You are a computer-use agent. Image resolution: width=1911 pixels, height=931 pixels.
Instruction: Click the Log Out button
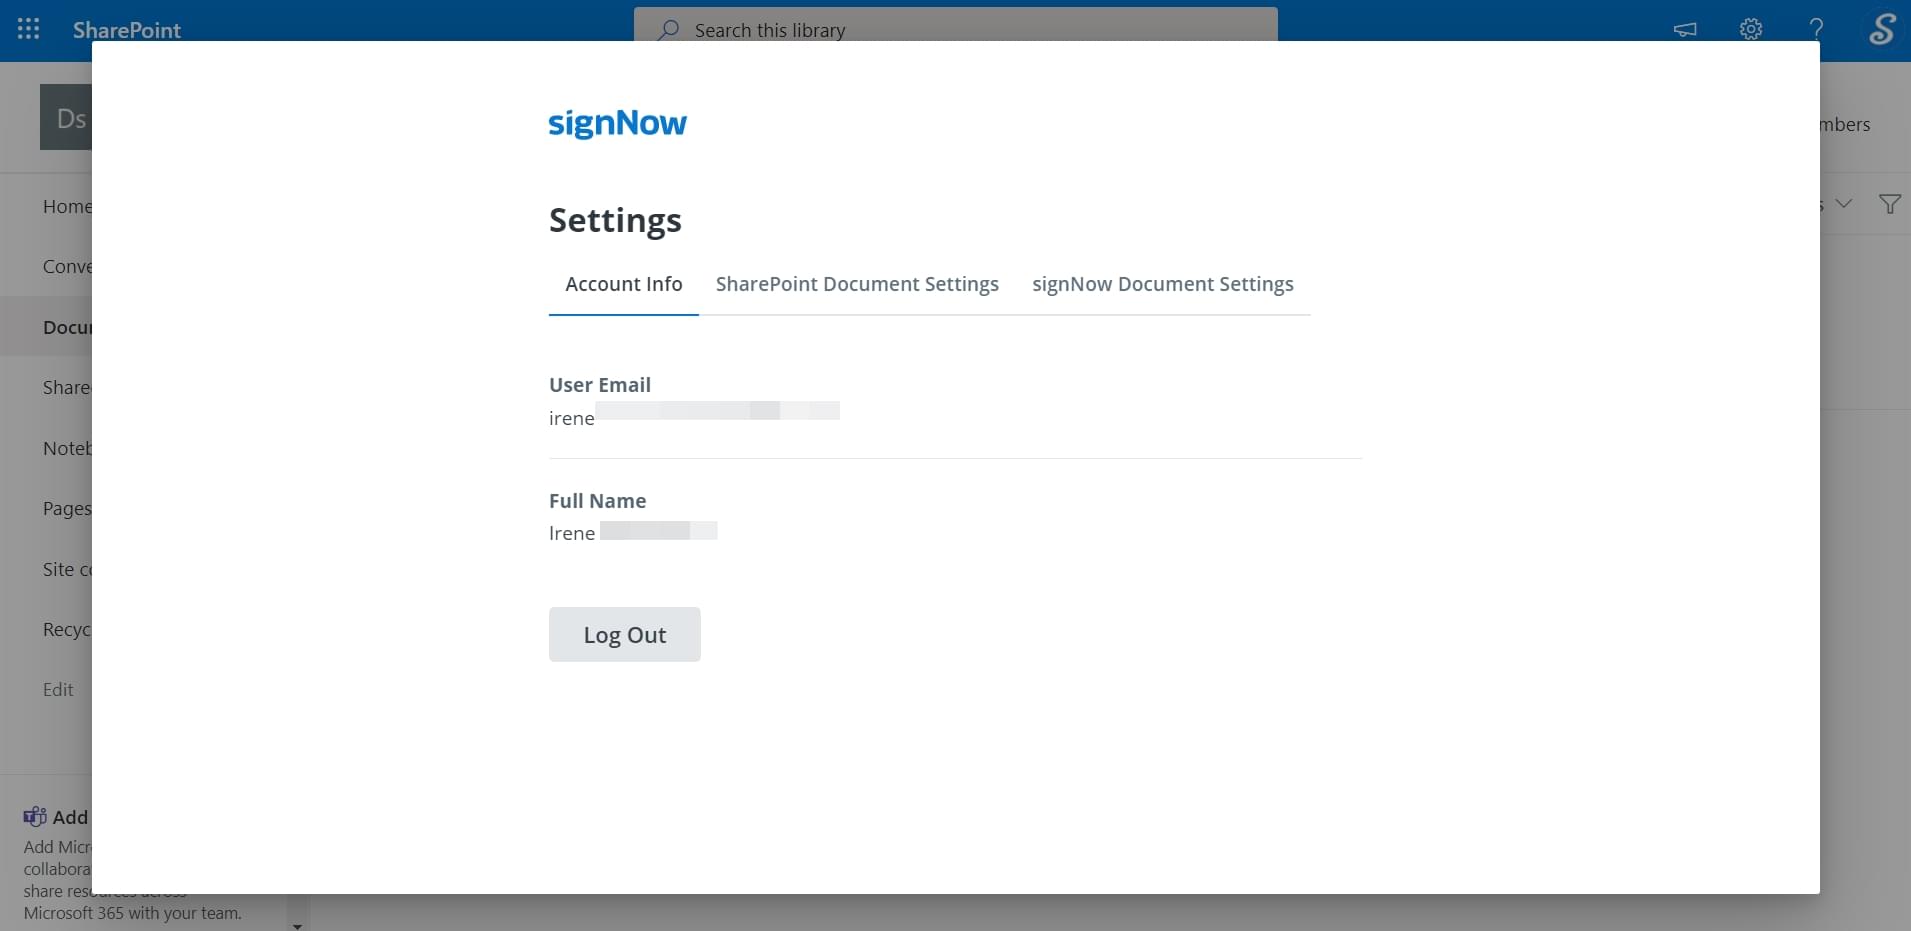tap(625, 634)
